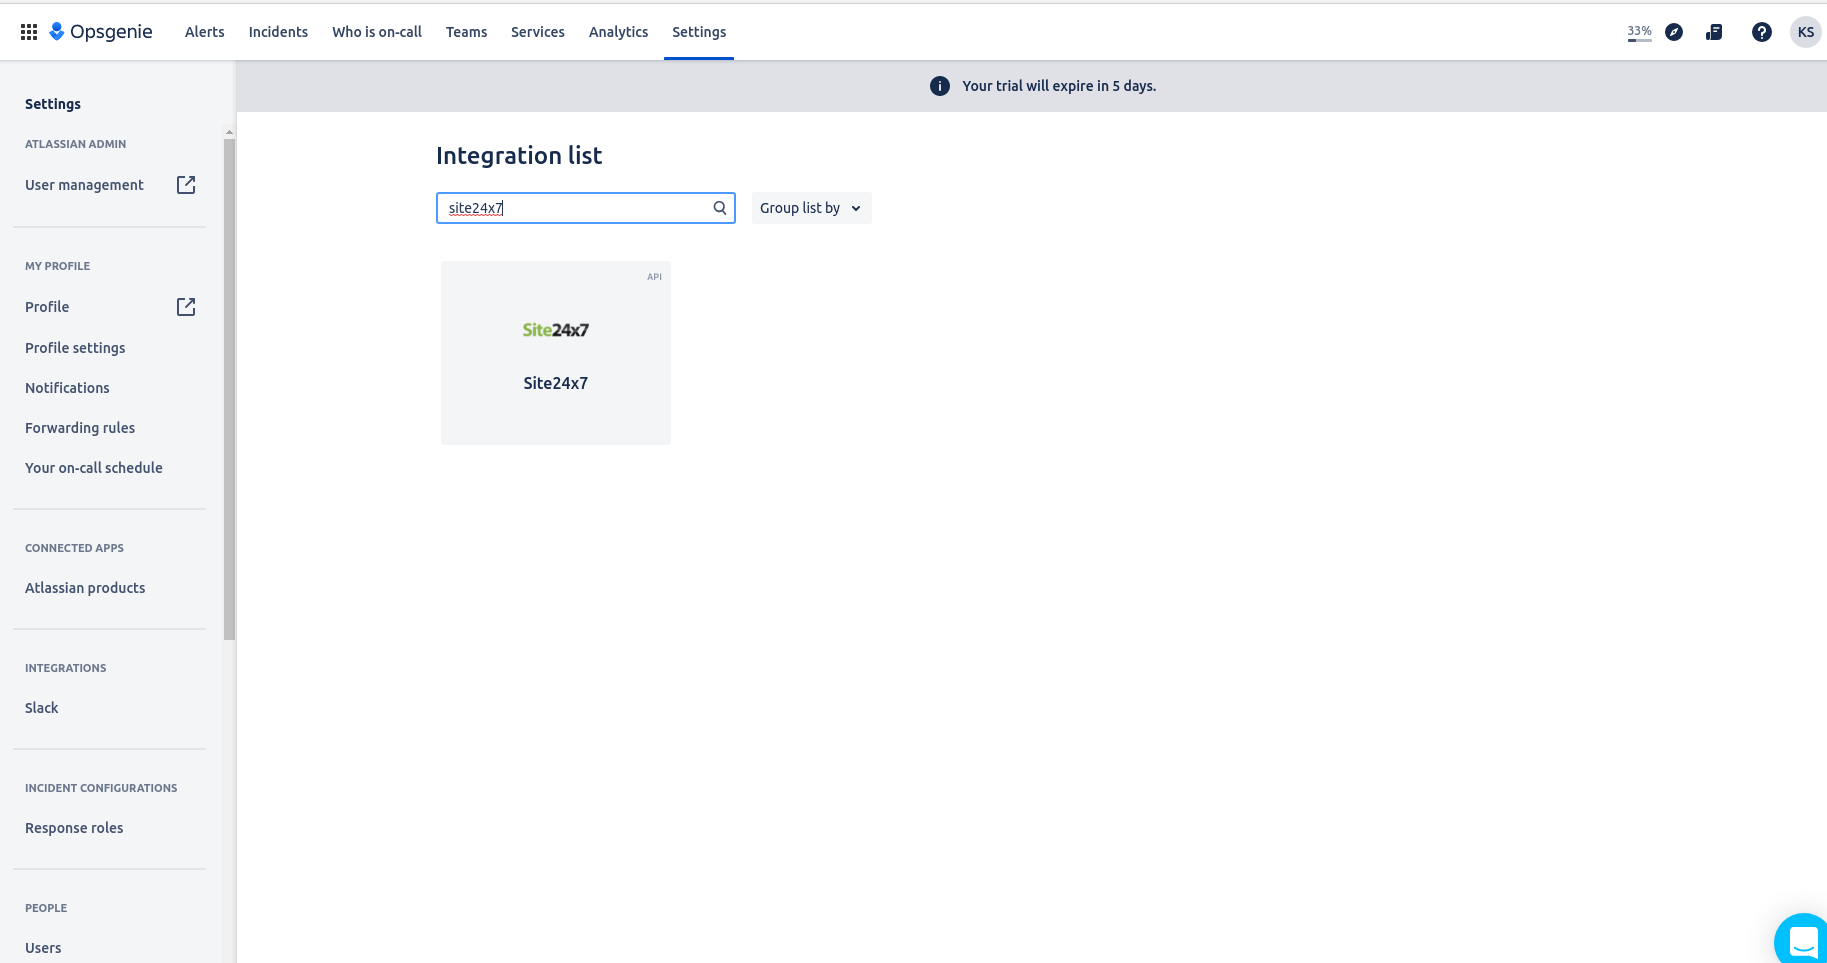
Task: Open the Atlassian app switcher grid
Action: coord(28,31)
